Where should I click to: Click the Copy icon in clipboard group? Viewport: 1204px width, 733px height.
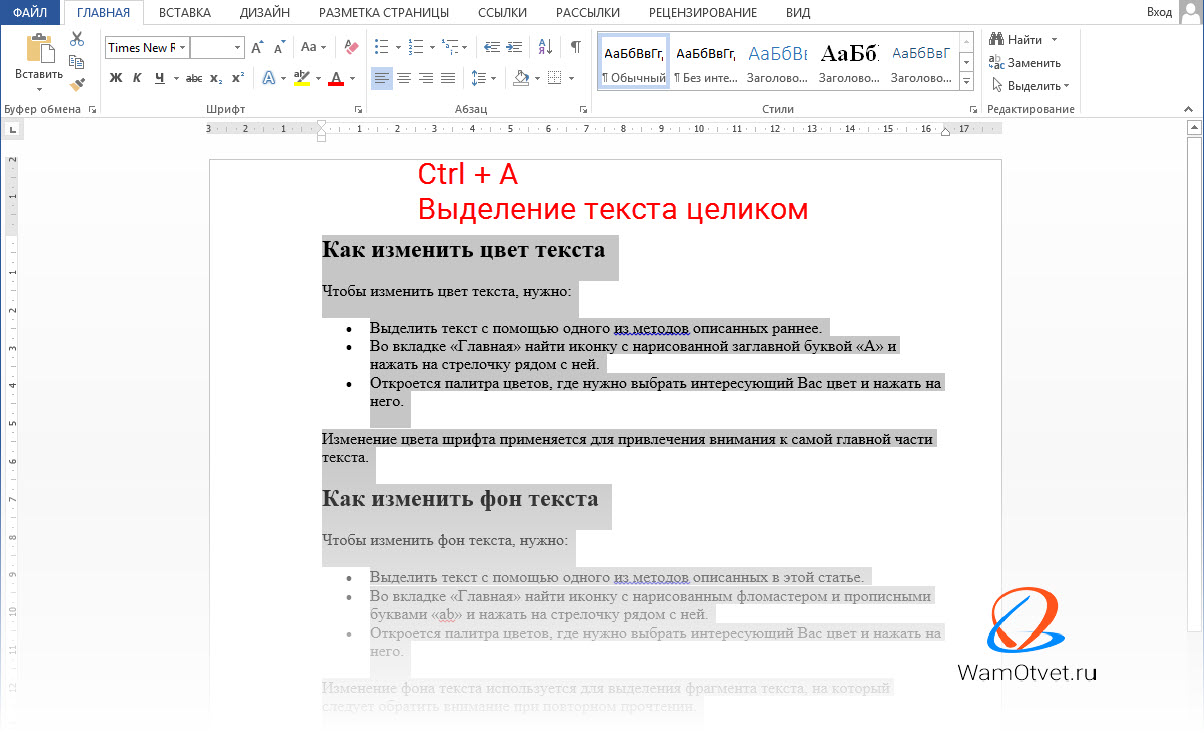pos(77,62)
